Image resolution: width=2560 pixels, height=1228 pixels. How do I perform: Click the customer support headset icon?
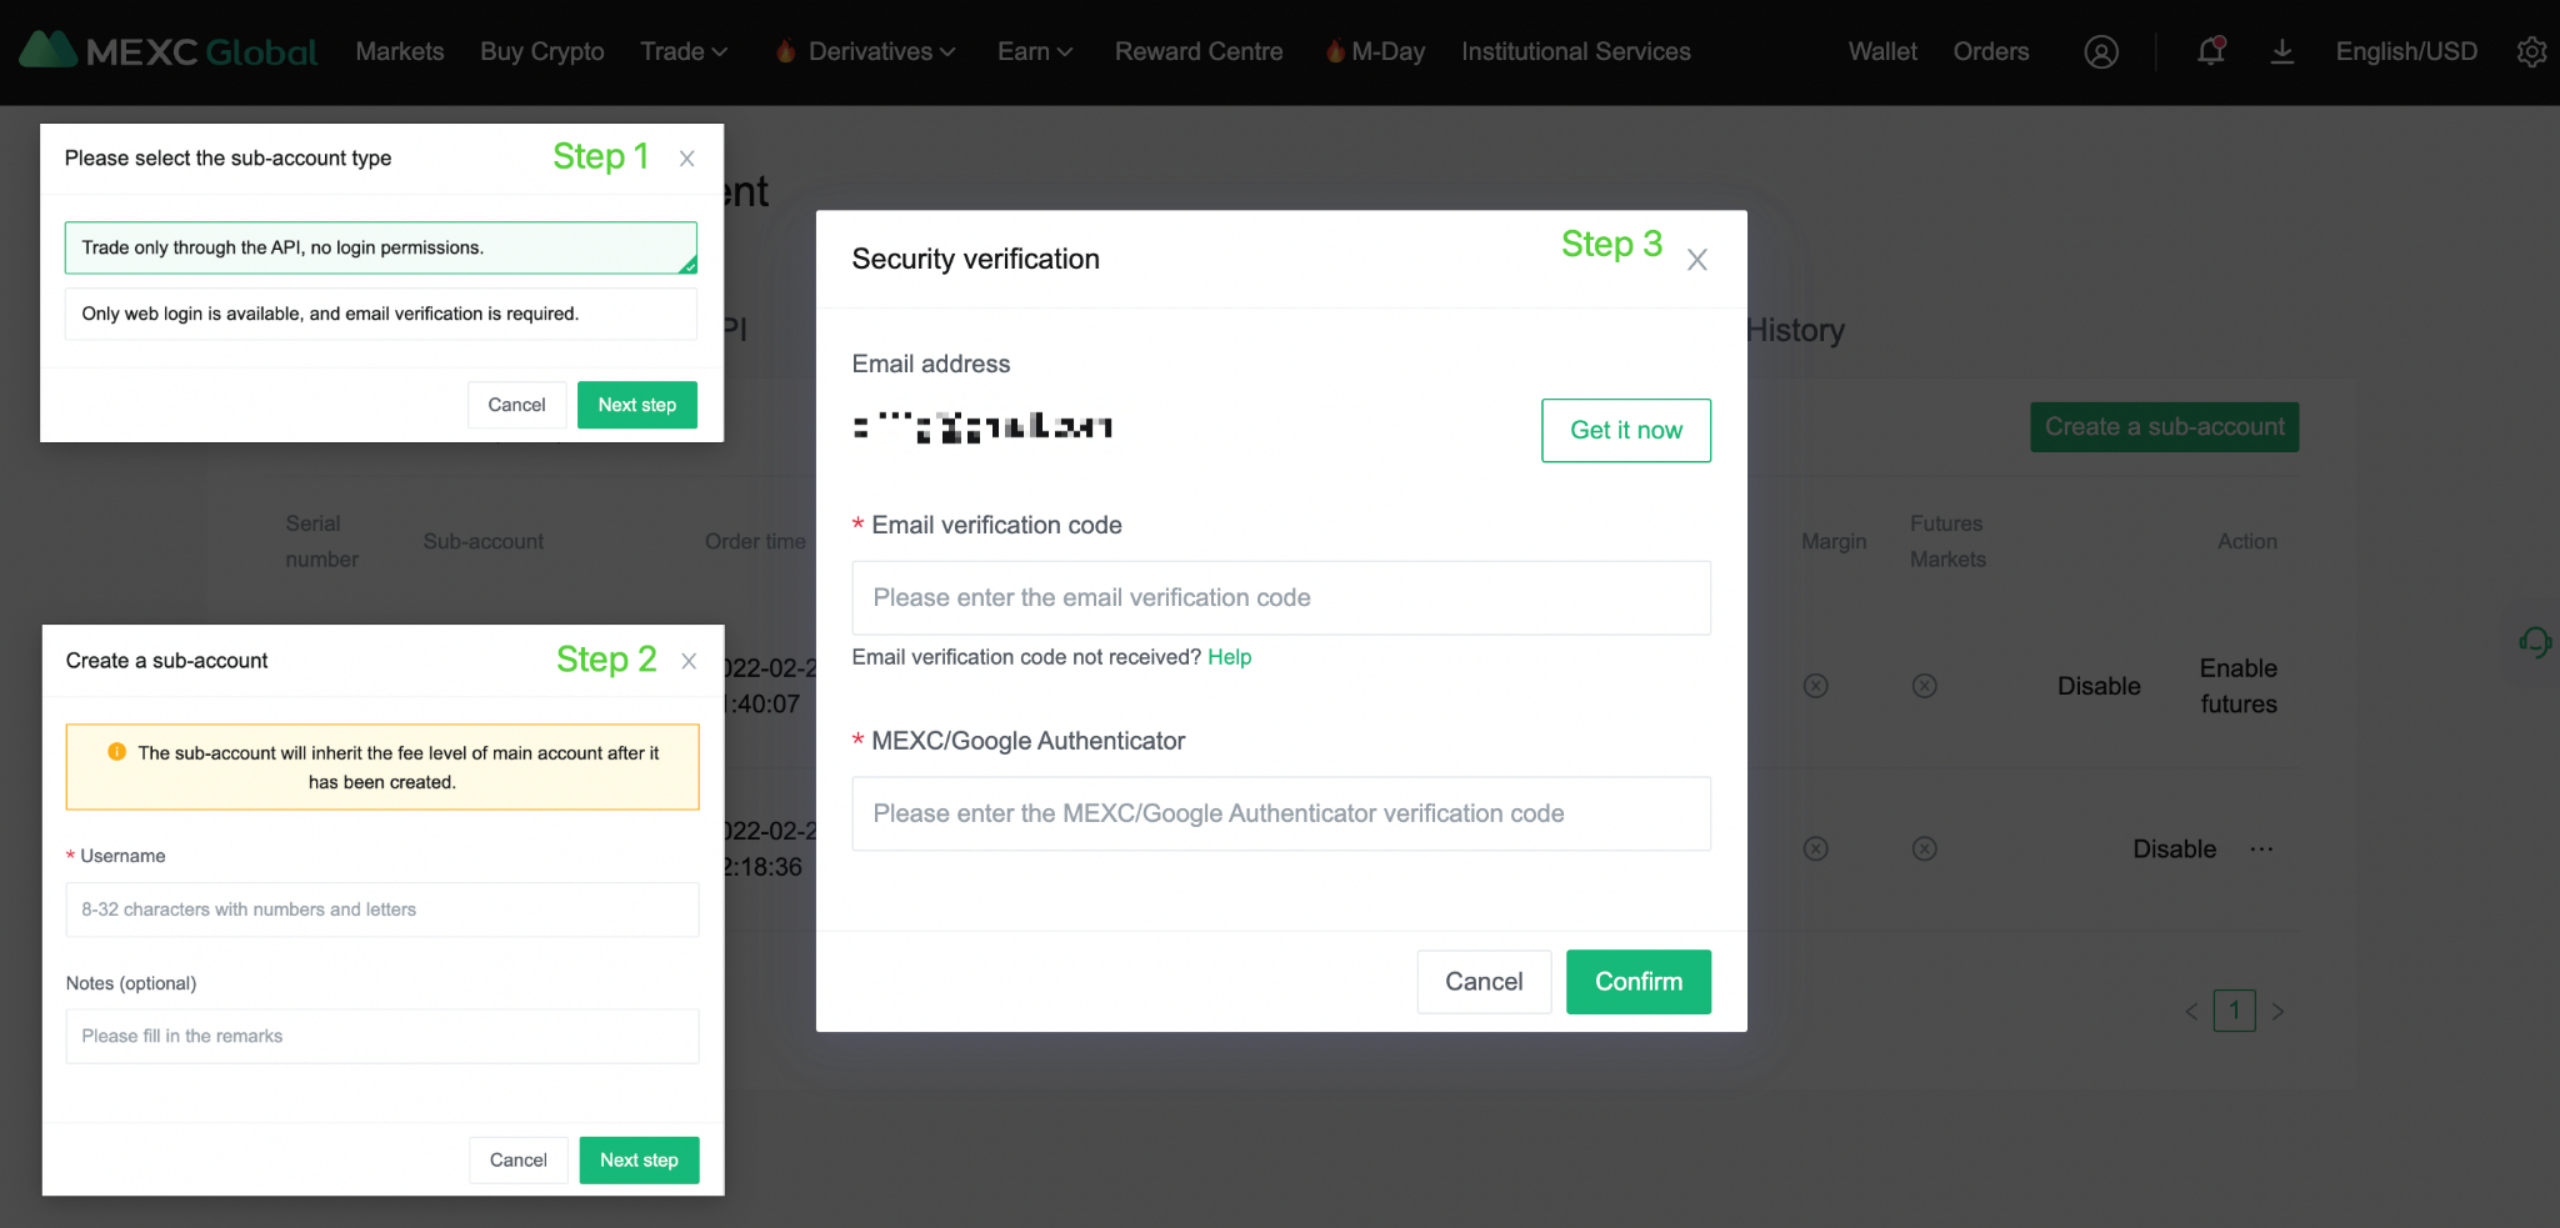[2535, 642]
